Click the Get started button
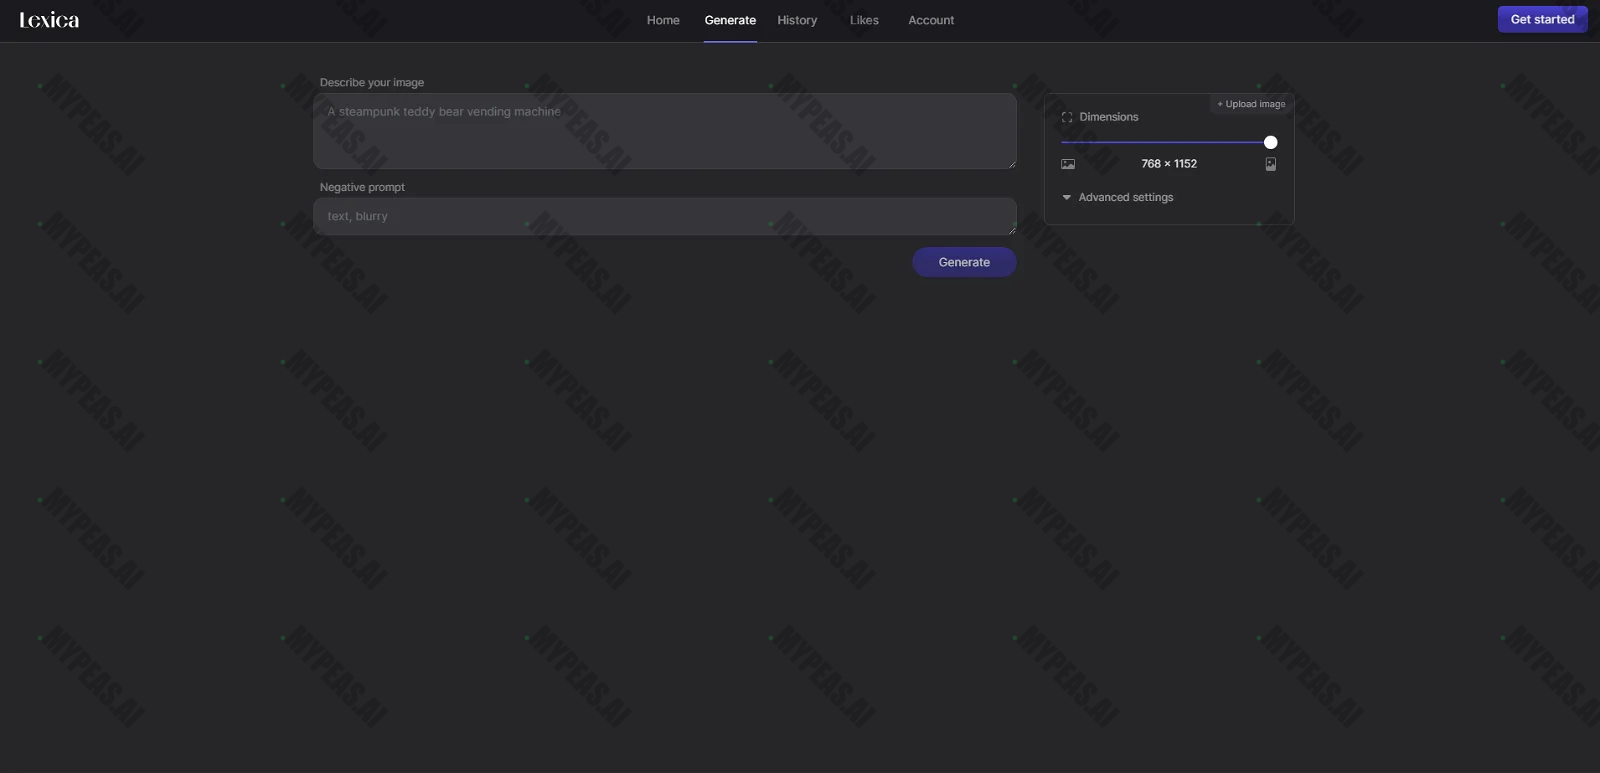This screenshot has height=773, width=1600. (x=1542, y=19)
